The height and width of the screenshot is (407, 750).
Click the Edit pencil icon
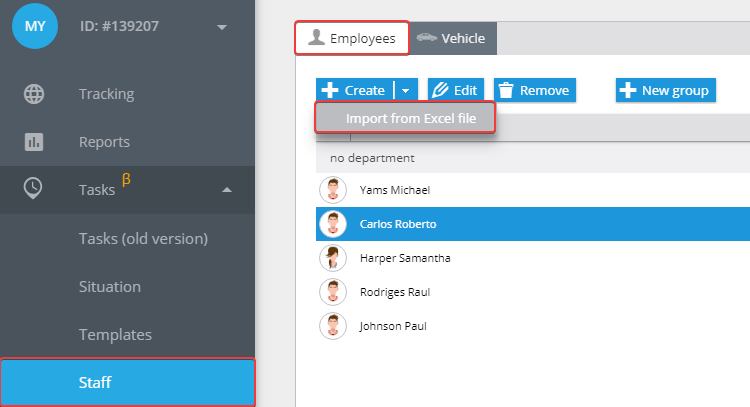coord(440,90)
